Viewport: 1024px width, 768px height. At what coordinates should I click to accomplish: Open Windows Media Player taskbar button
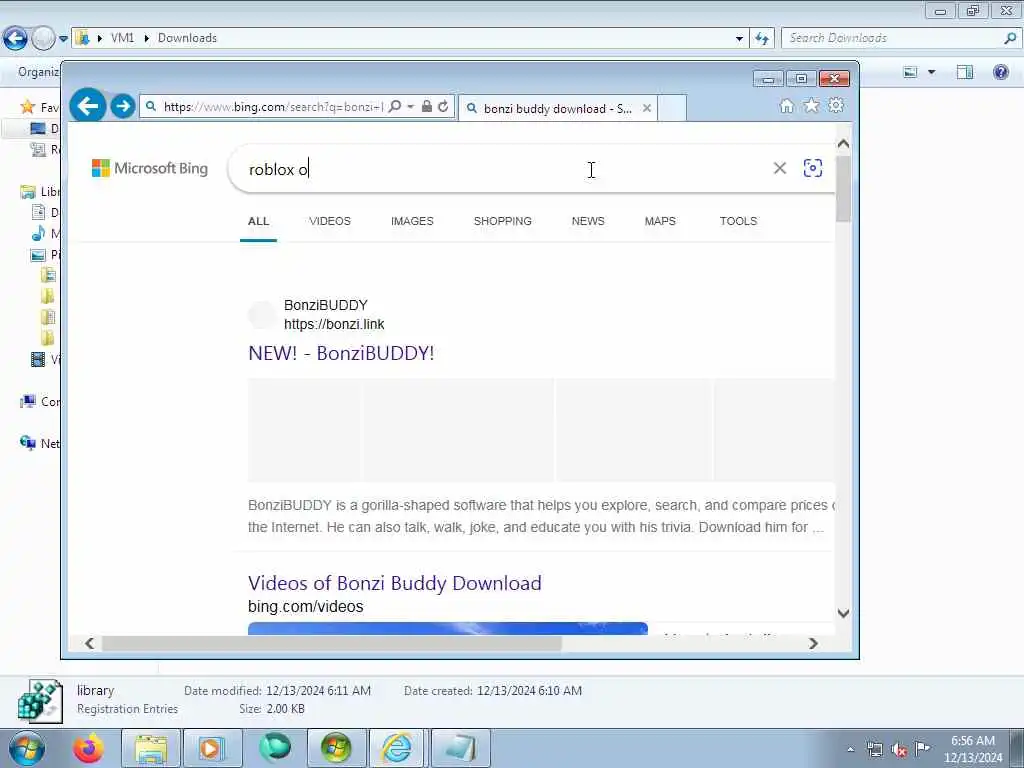pos(212,748)
